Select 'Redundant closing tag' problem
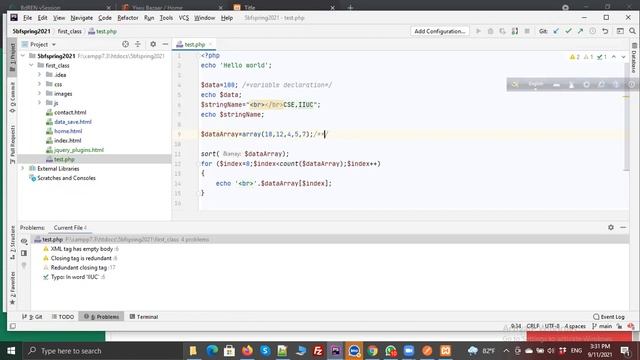The image size is (640, 360). pos(79,267)
